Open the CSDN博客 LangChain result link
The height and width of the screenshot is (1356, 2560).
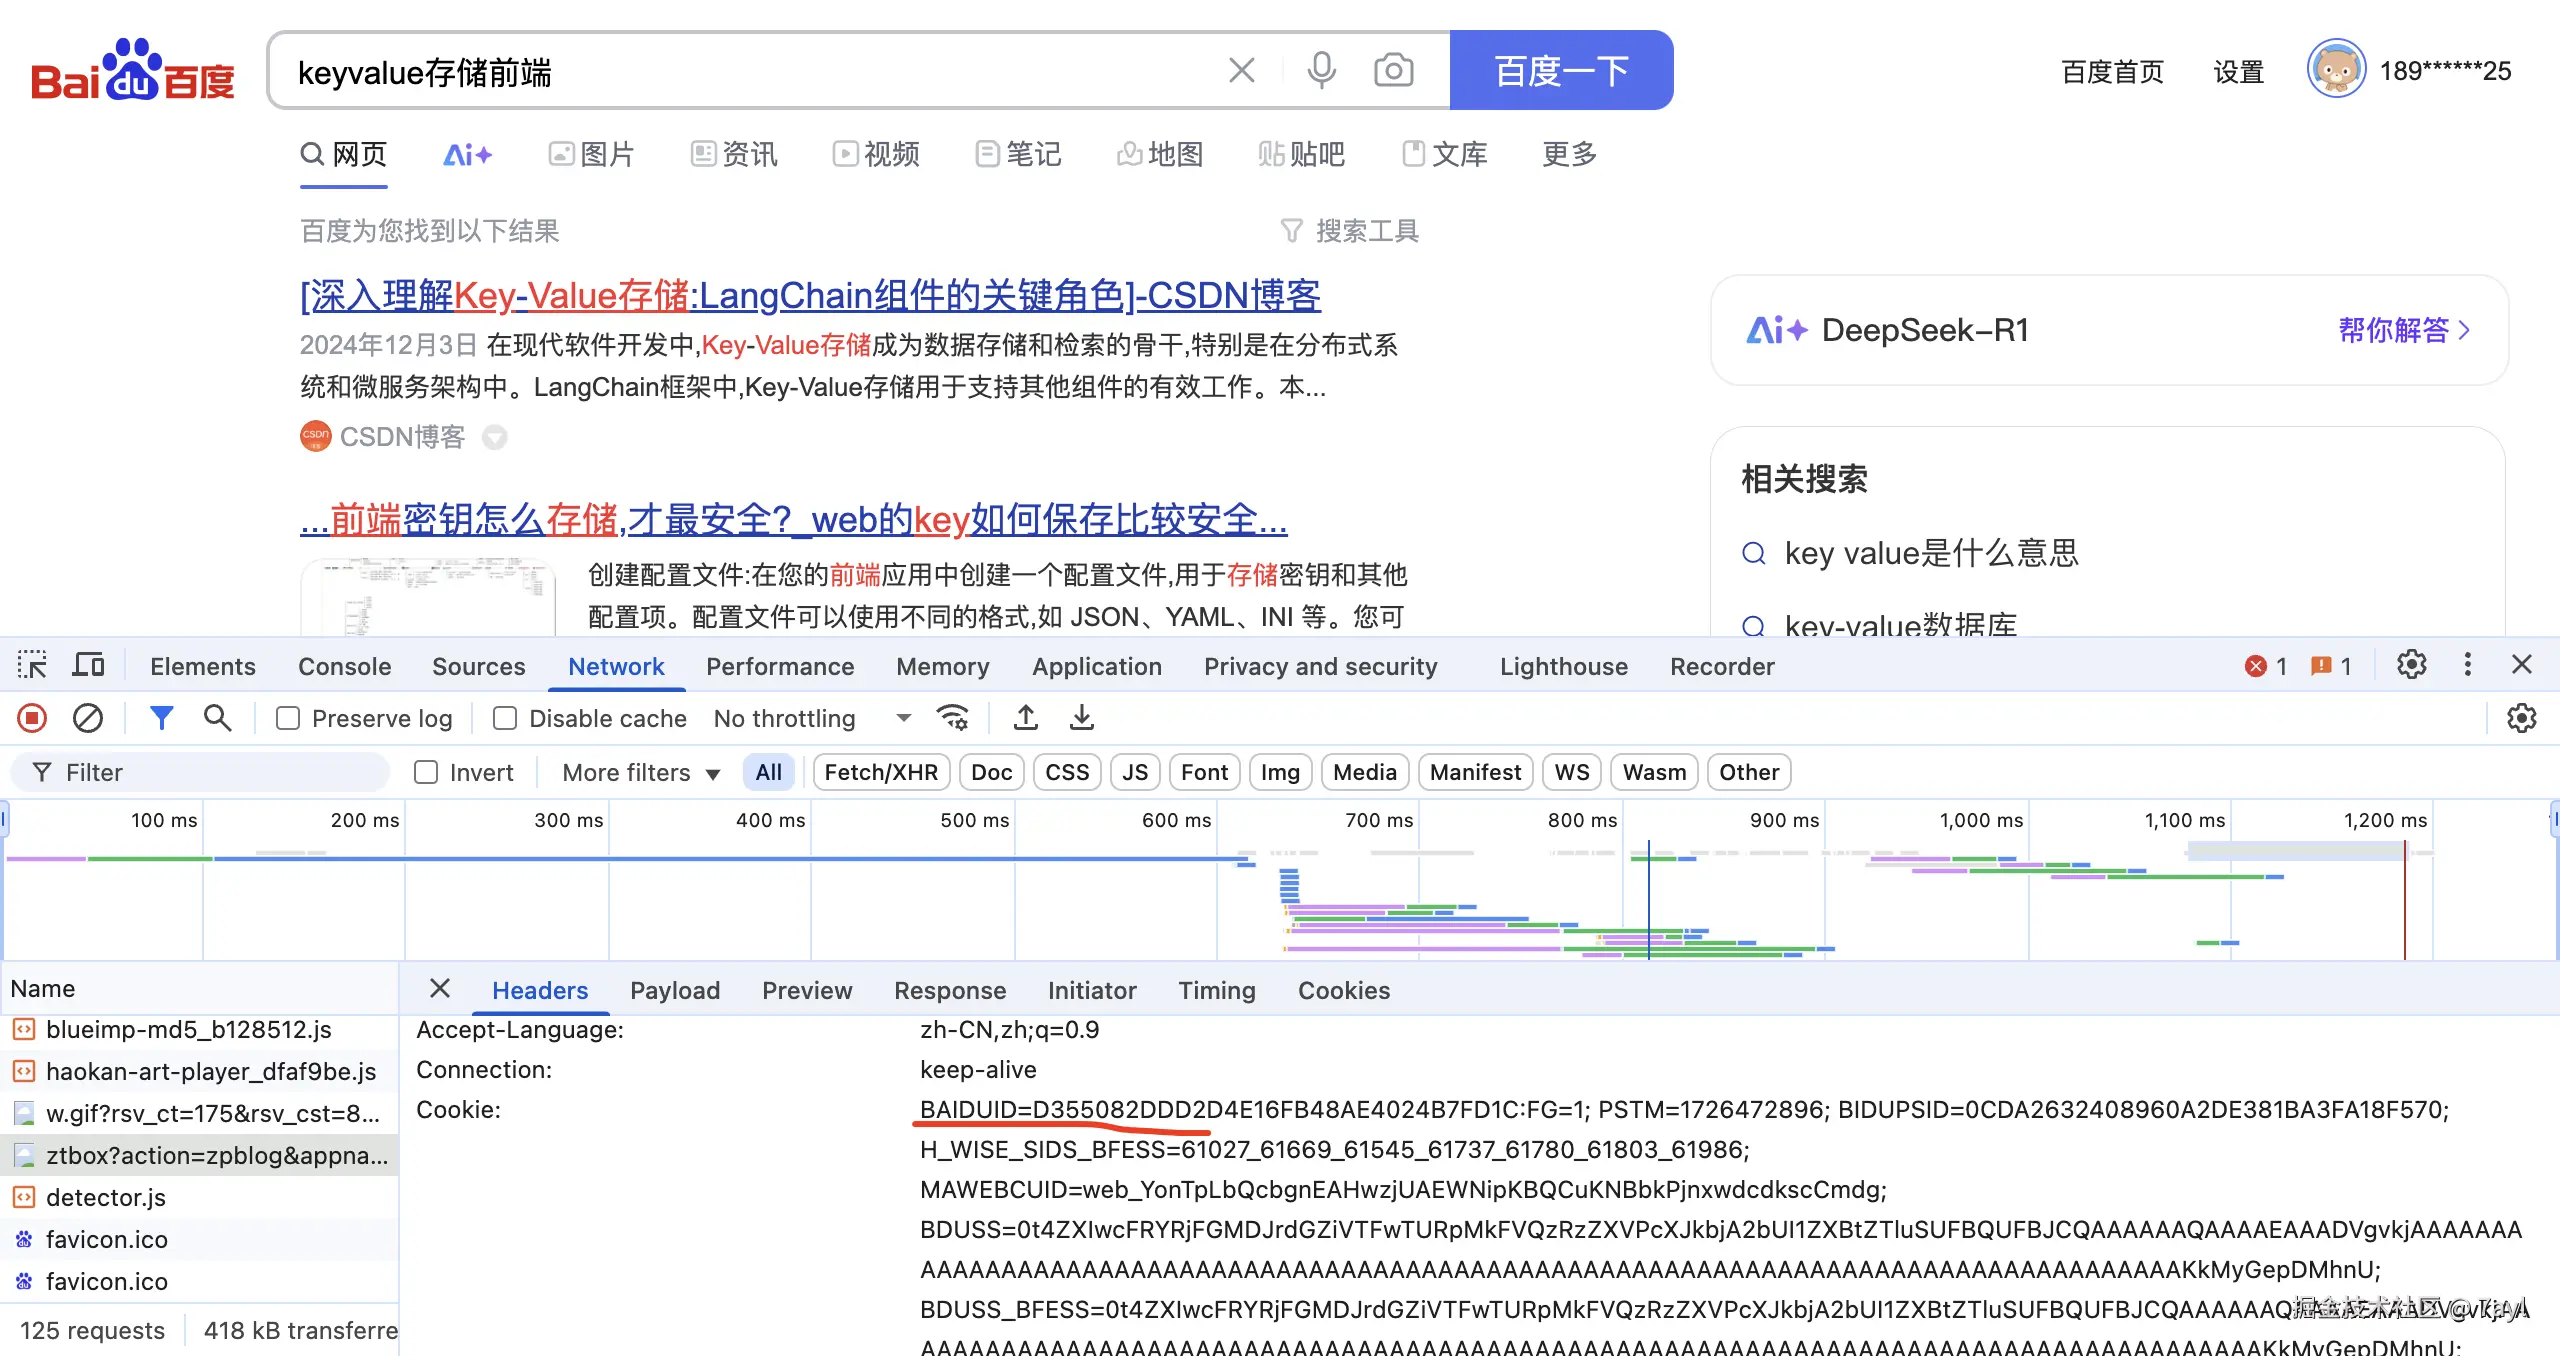810,295
